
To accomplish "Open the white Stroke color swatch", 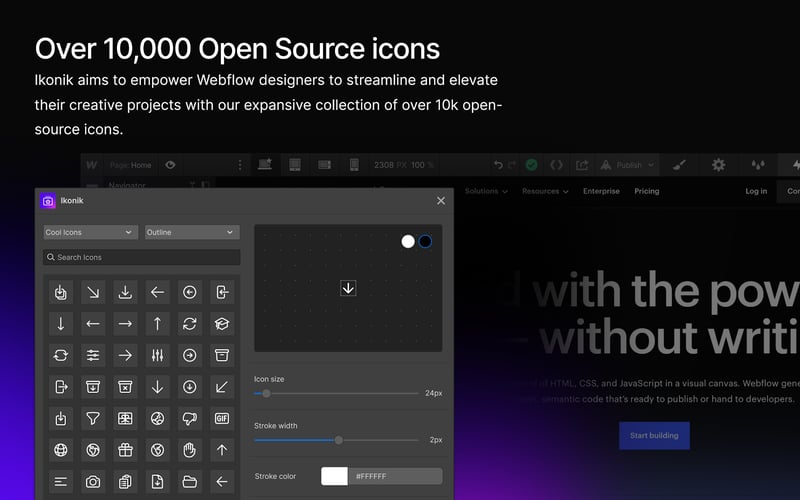I will click(x=334, y=476).
